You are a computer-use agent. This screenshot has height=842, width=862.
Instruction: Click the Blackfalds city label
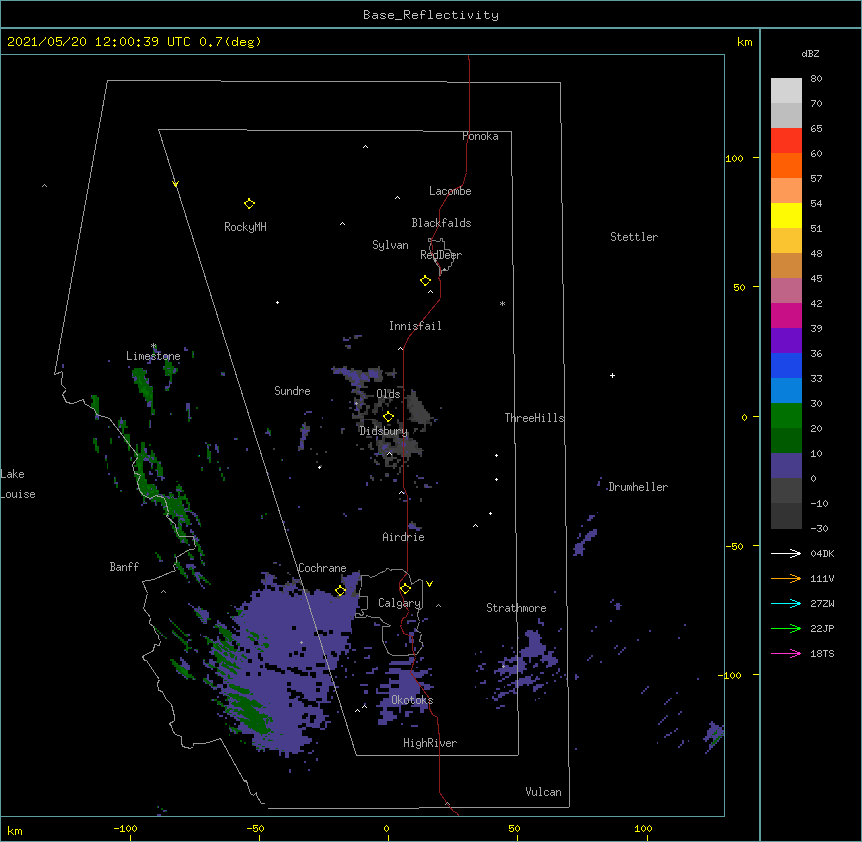(441, 223)
